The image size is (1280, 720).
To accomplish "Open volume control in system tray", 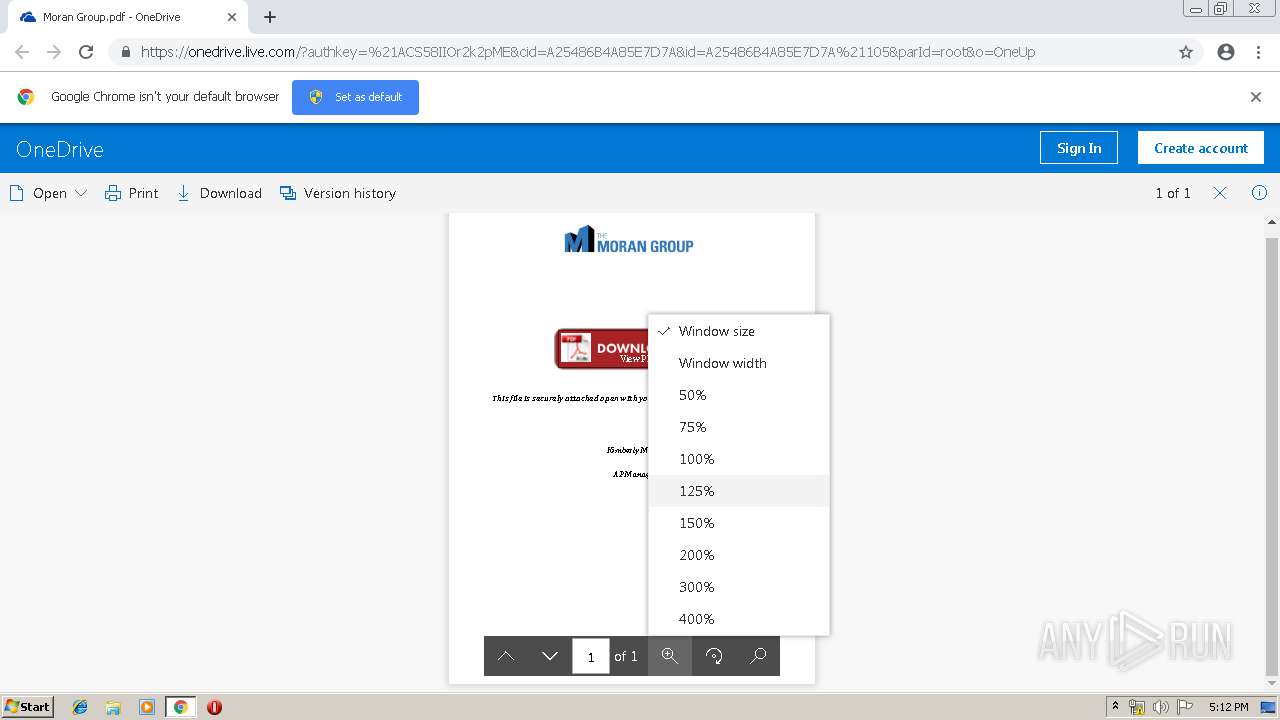I will 1161,707.
